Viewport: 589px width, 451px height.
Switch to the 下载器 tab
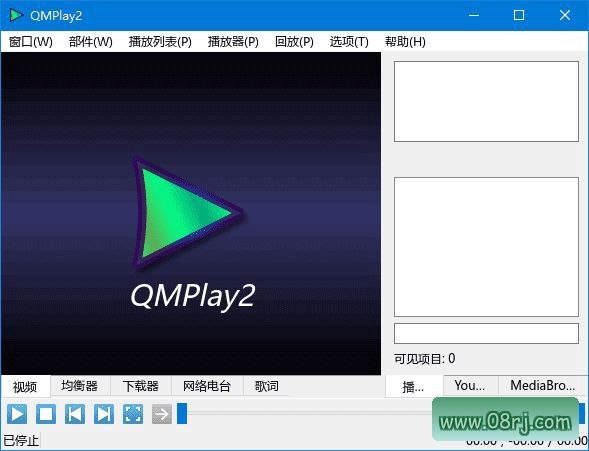click(141, 386)
